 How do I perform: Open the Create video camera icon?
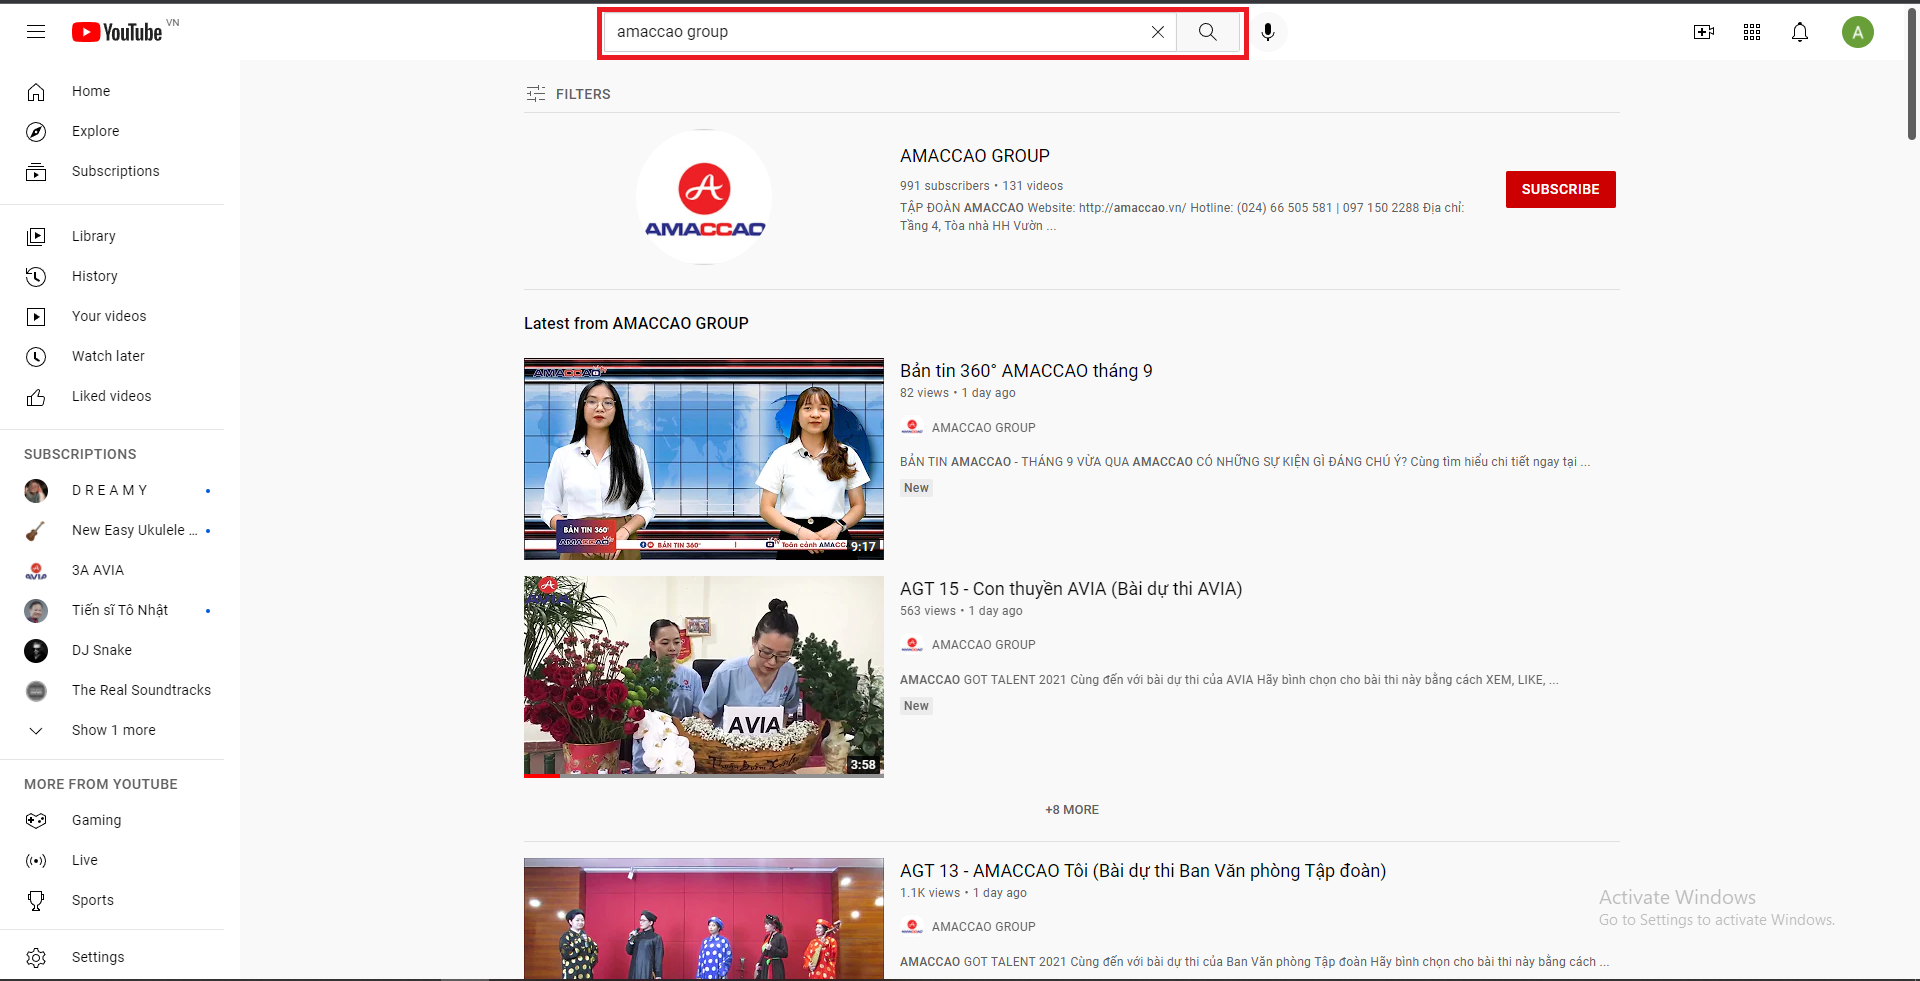1704,32
